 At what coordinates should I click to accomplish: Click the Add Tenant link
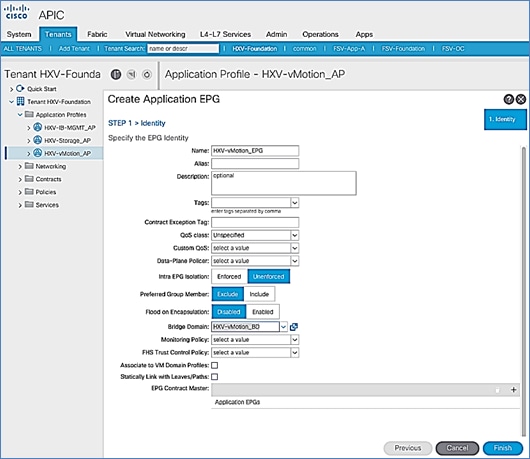(x=74, y=49)
